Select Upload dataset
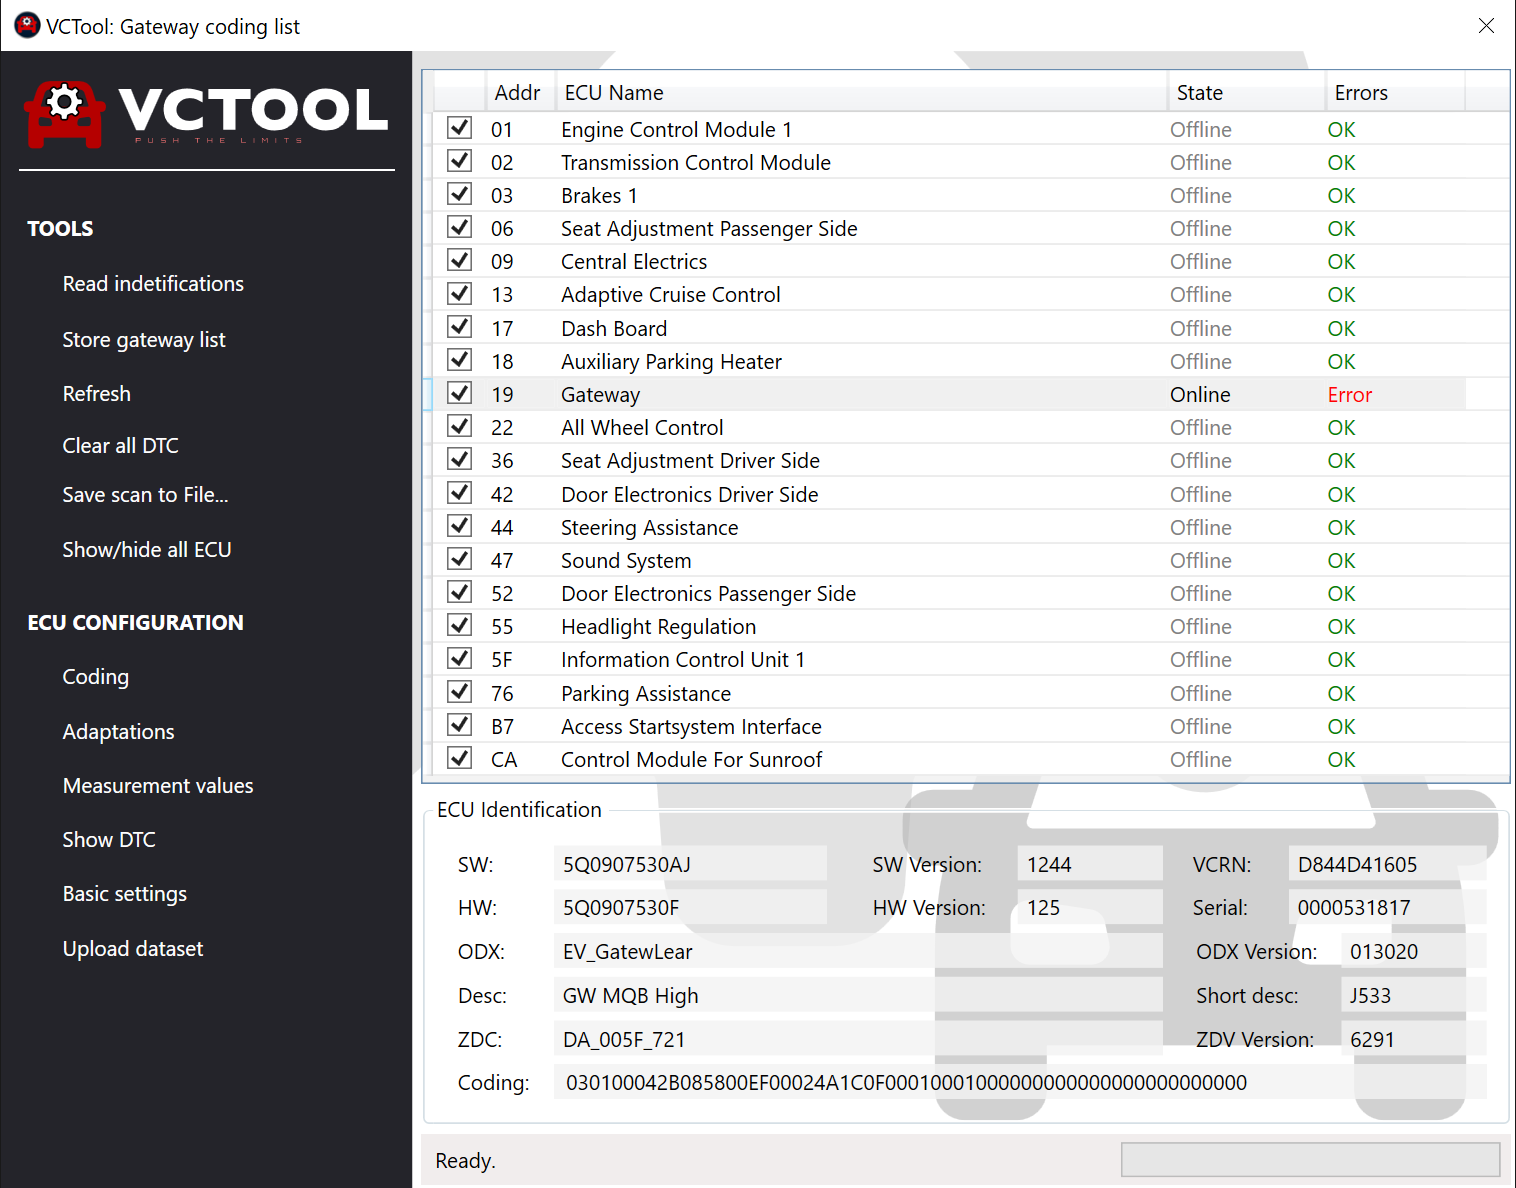Image resolution: width=1516 pixels, height=1188 pixels. [x=132, y=948]
